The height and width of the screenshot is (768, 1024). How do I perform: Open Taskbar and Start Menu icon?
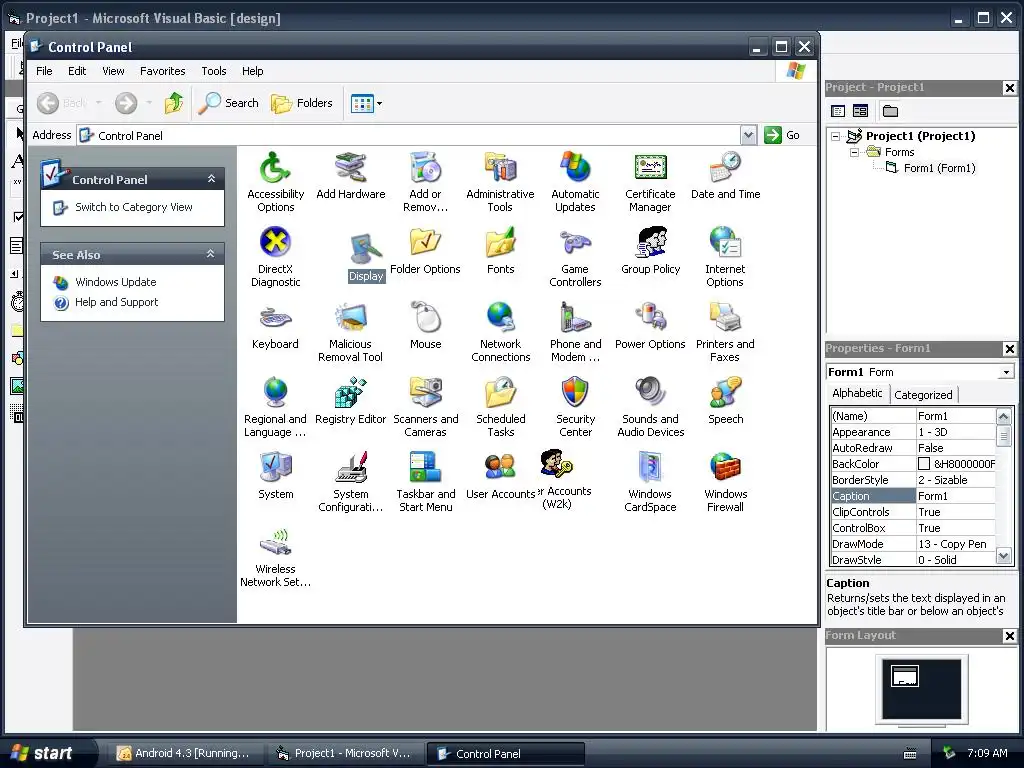tap(425, 481)
